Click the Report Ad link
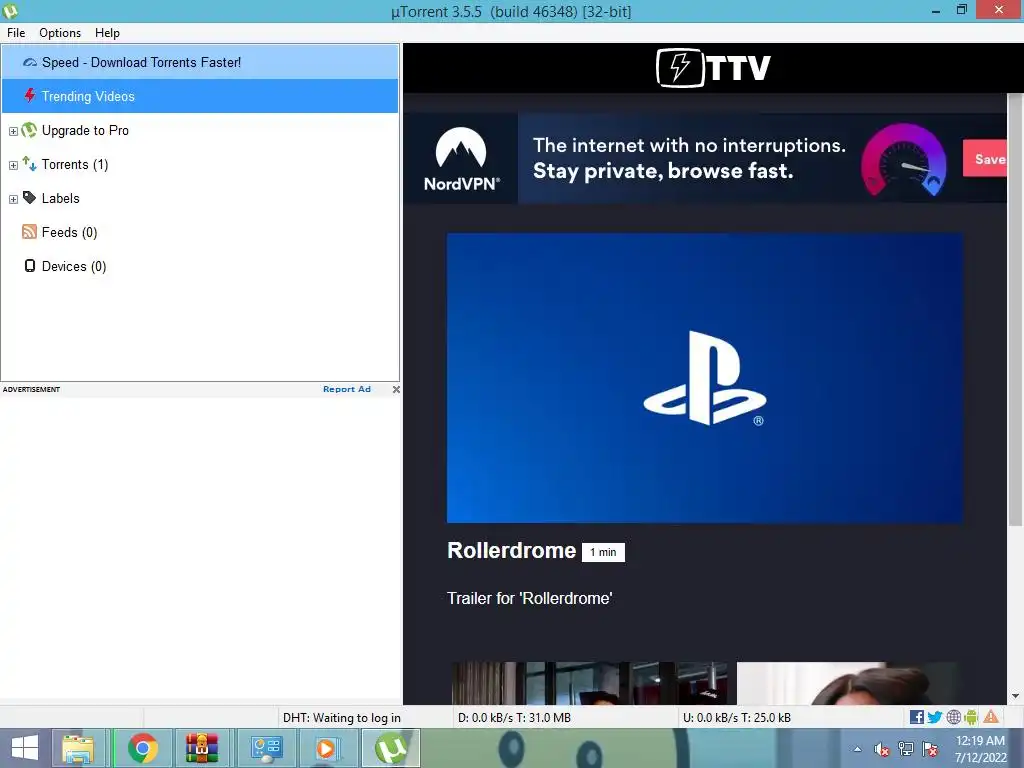The height and width of the screenshot is (768, 1024). (x=347, y=389)
